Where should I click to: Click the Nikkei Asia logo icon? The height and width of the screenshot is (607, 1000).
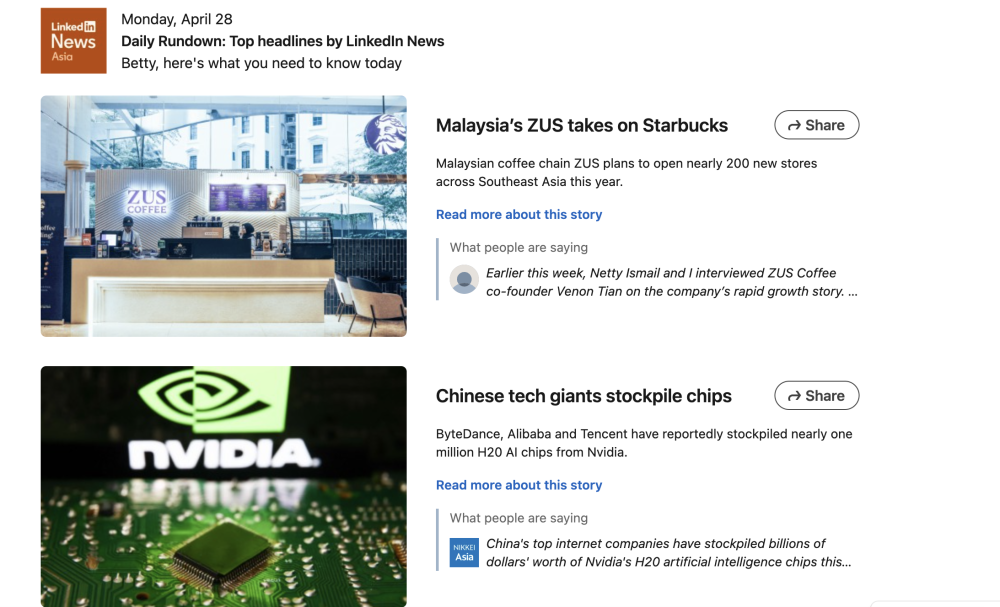point(464,552)
